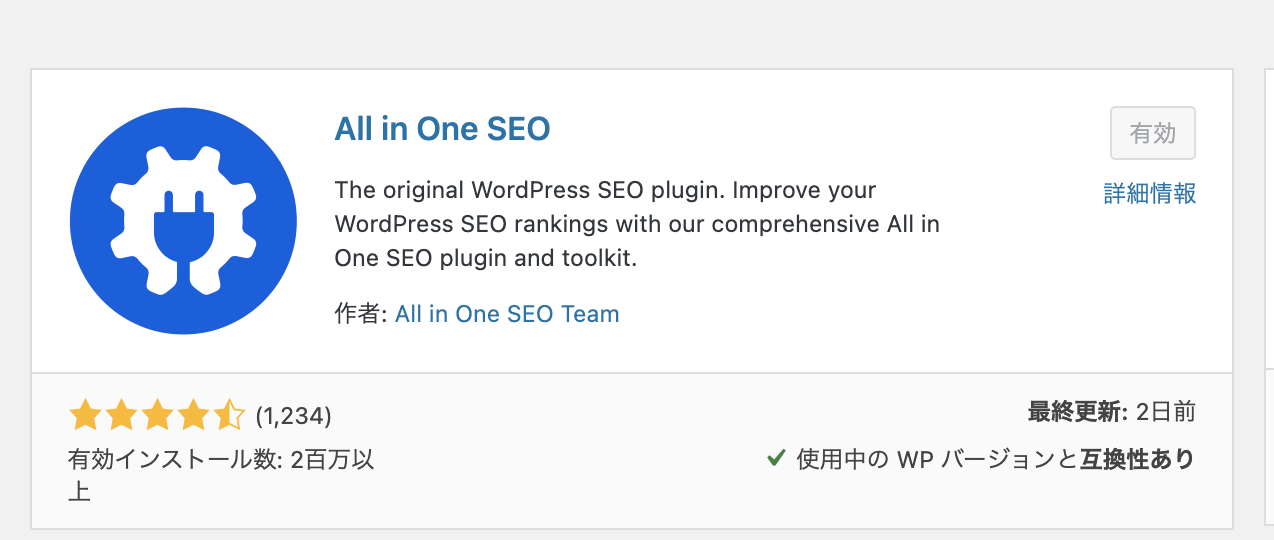The image size is (1274, 540).
Task: Click the plugin description paragraph
Action: [x=637, y=224]
